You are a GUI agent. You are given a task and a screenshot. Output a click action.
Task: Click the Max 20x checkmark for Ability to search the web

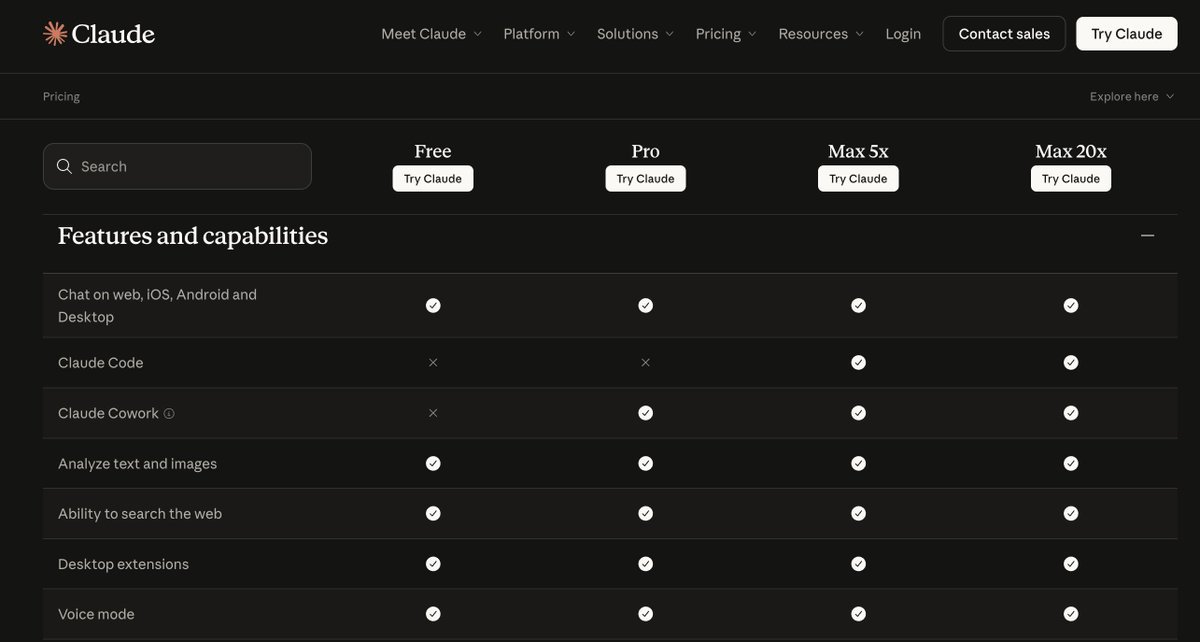coord(1071,513)
